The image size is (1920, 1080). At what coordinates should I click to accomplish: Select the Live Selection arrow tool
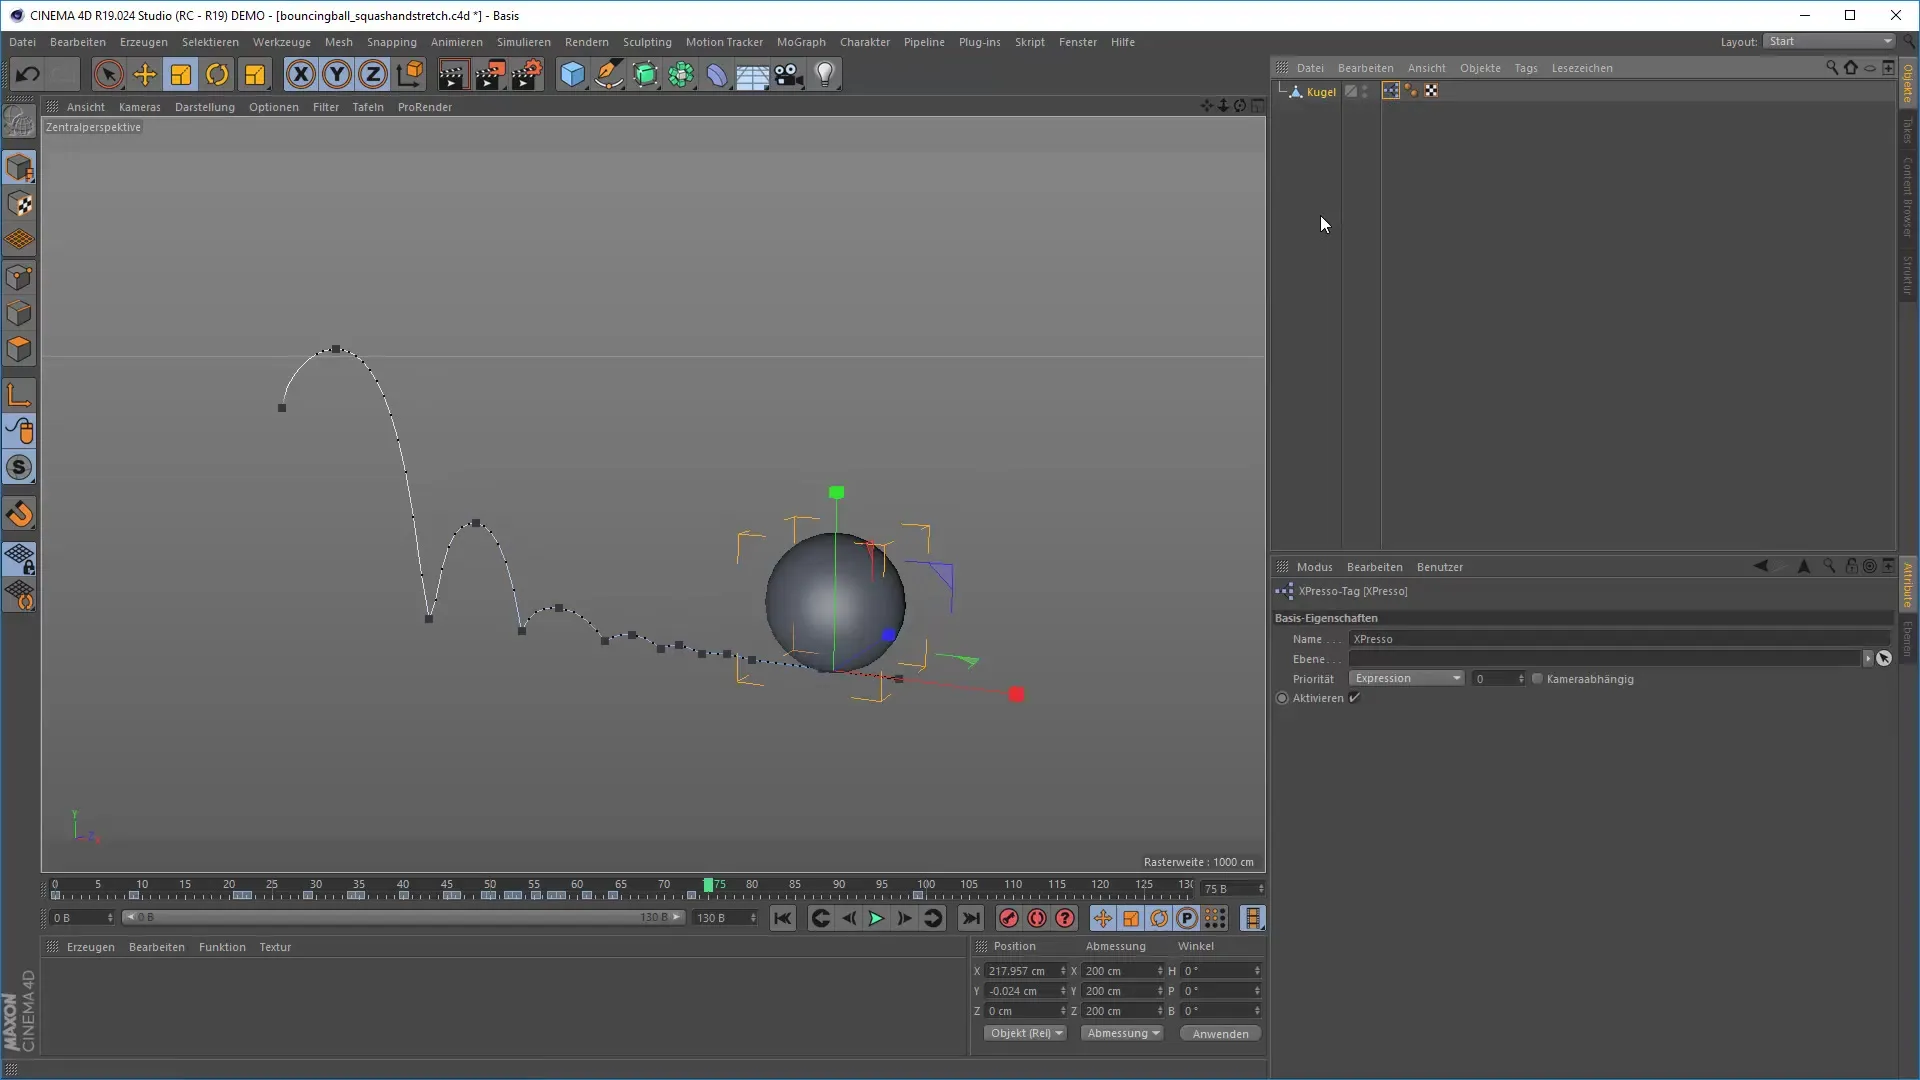tap(108, 74)
